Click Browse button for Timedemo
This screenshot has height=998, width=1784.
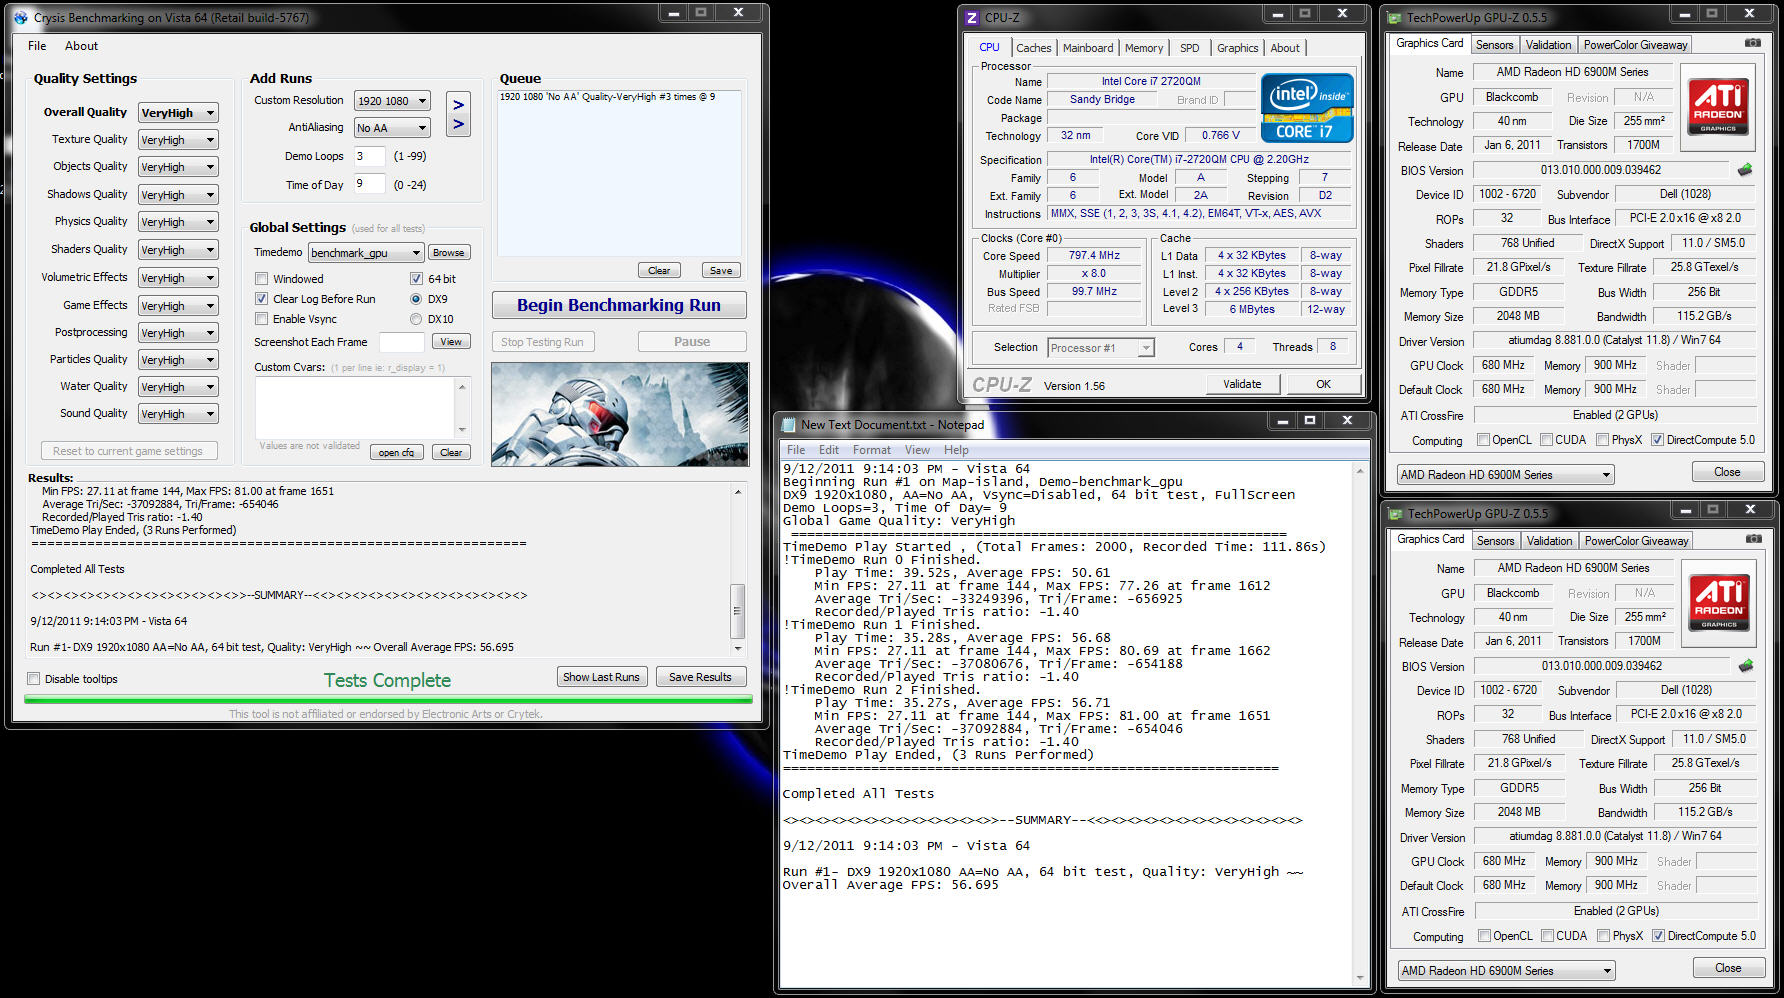coord(448,253)
